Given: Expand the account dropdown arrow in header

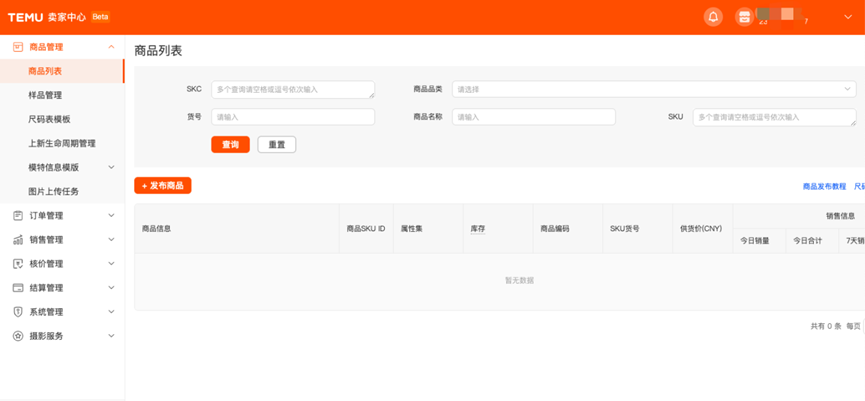Looking at the screenshot, I should (x=848, y=17).
